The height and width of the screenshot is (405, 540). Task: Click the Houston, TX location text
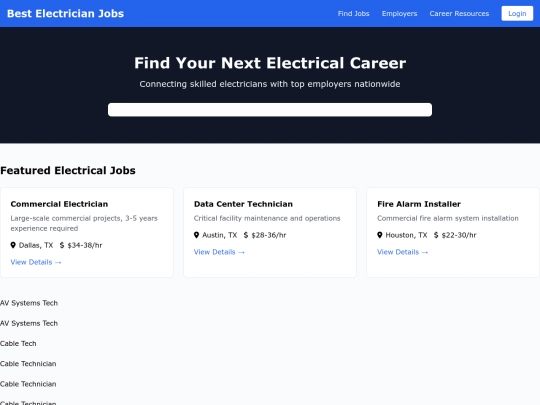tap(406, 235)
